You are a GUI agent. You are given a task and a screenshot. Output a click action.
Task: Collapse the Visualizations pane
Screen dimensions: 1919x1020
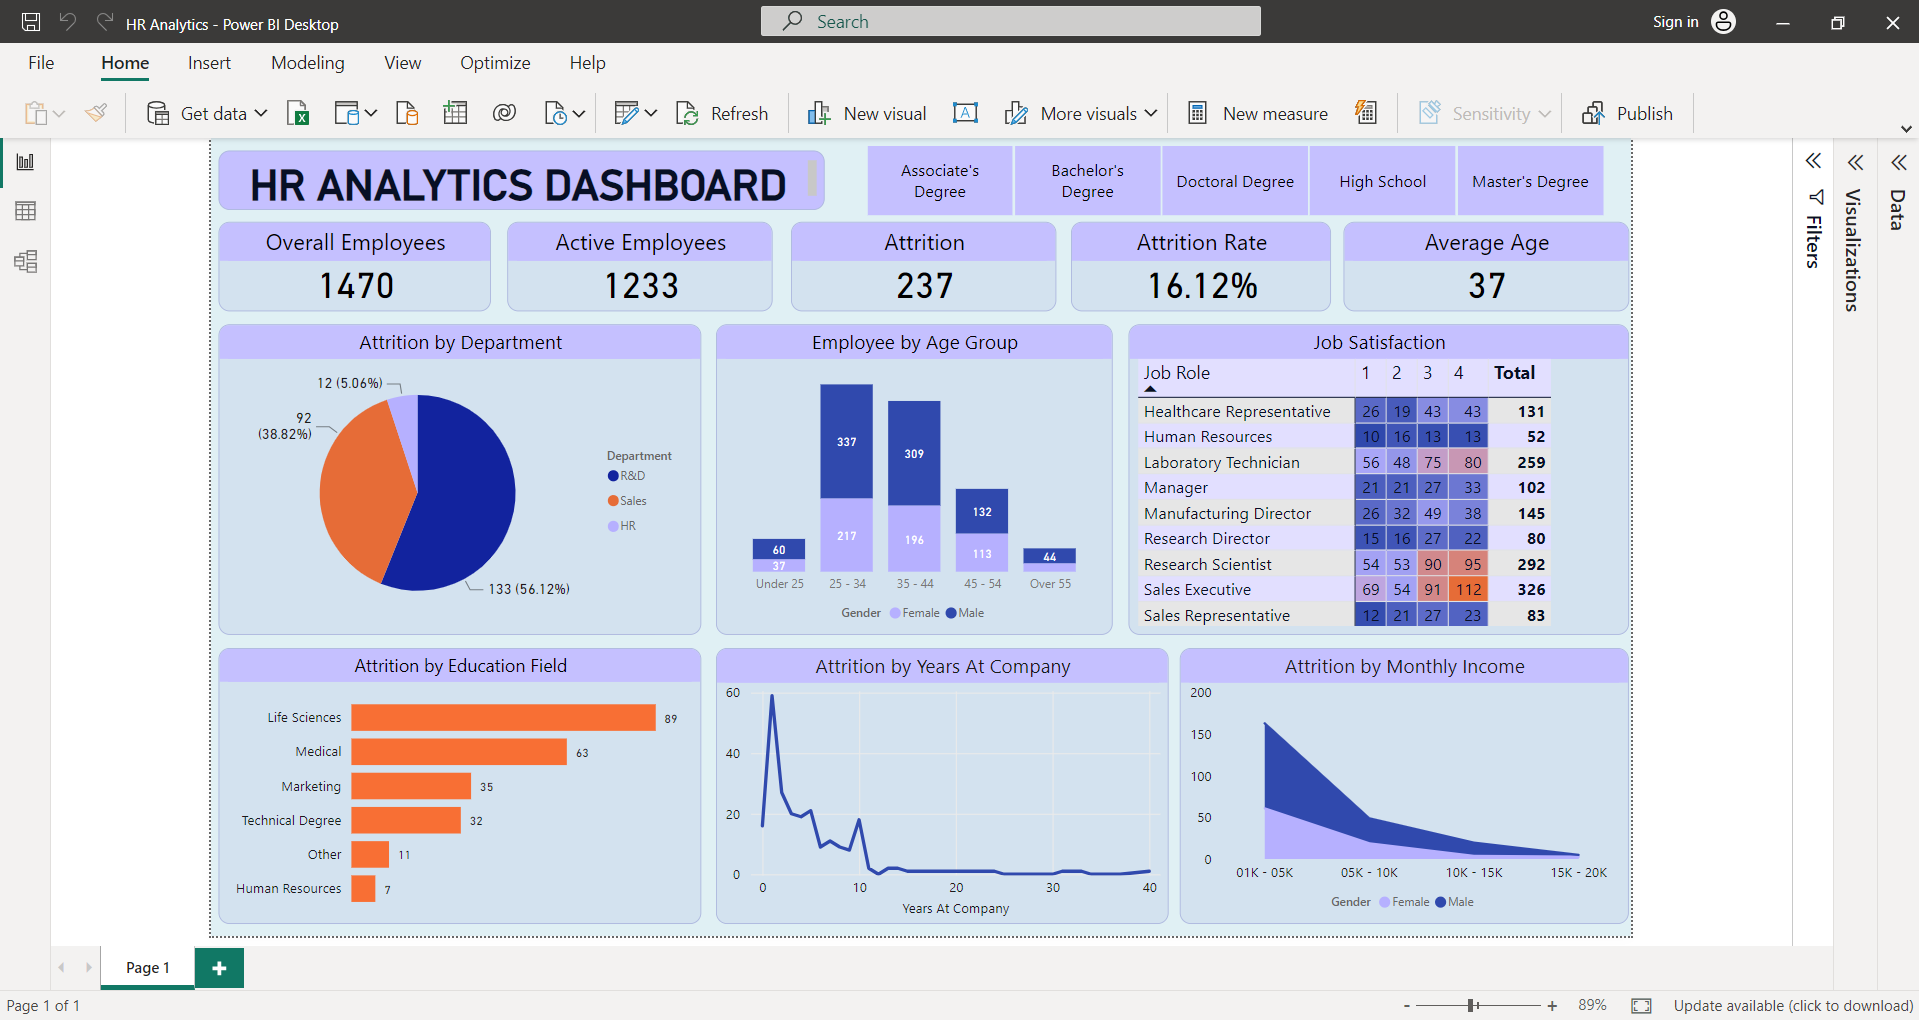pyautogui.click(x=1856, y=162)
